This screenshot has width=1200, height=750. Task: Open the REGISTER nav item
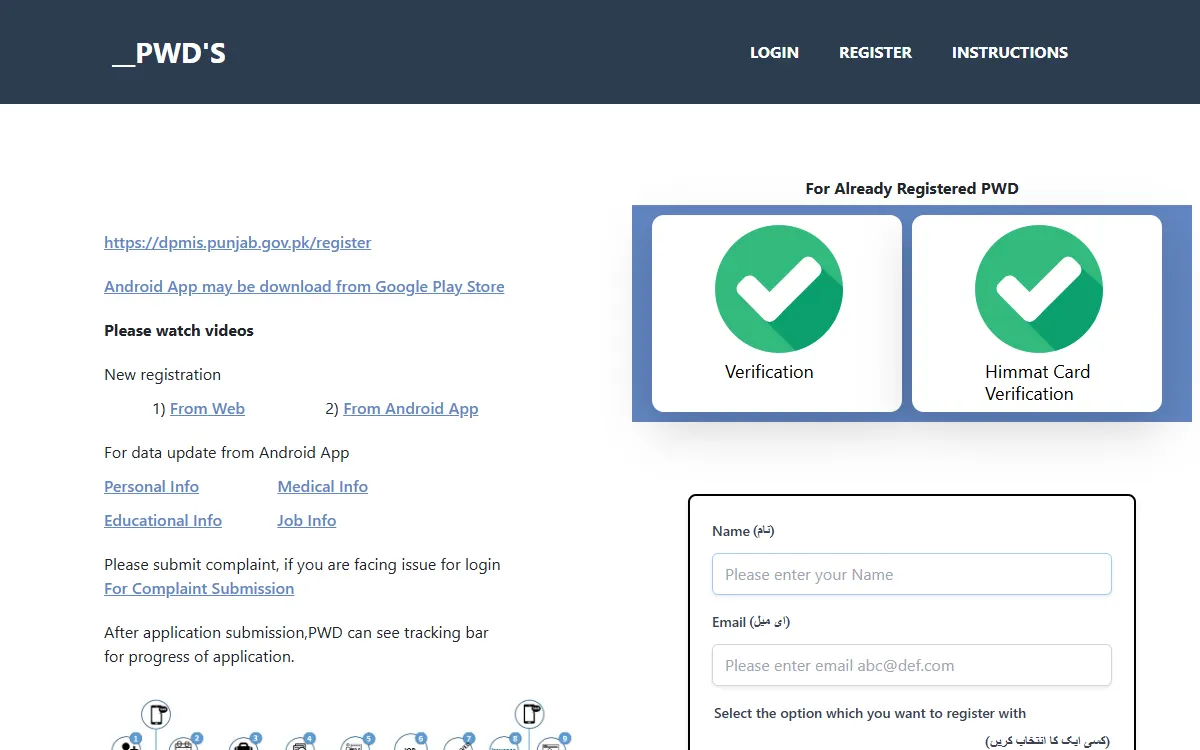point(875,52)
